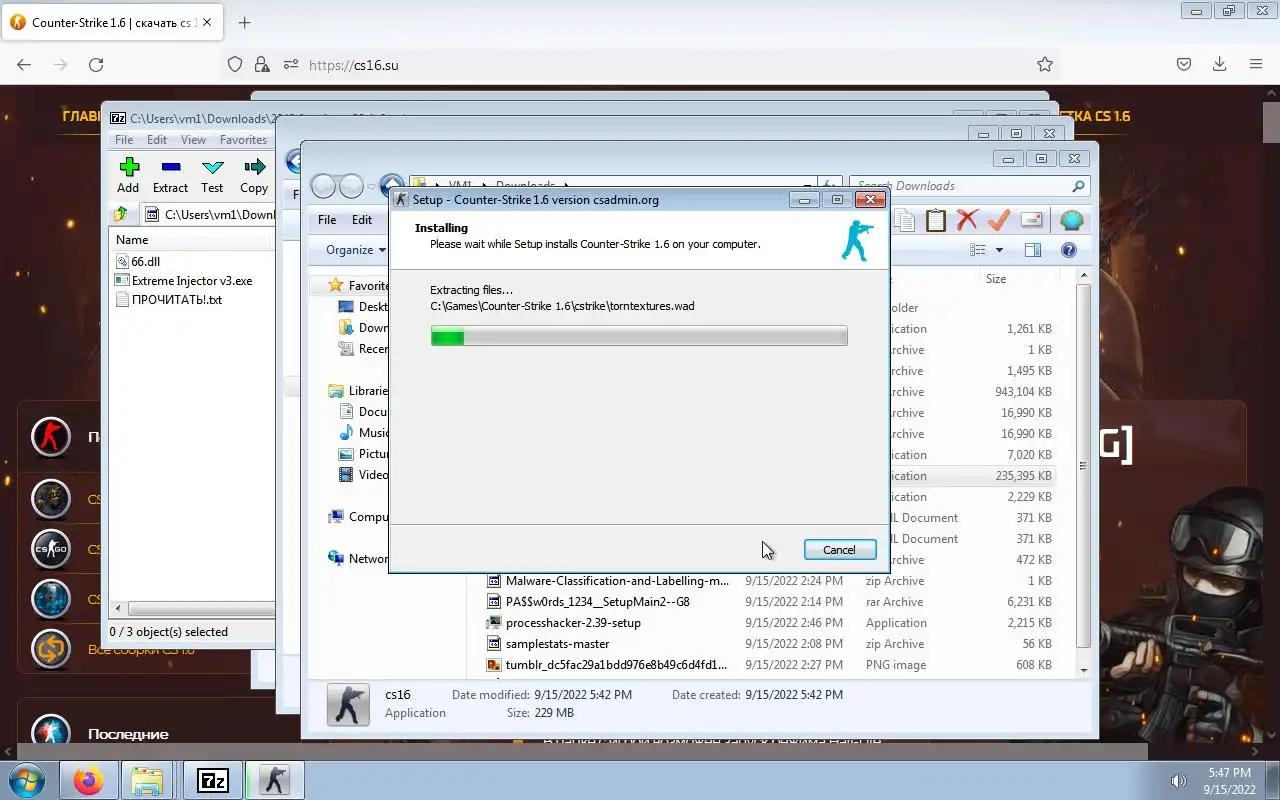Viewport: 1280px width, 800px height.
Task: Click the Explorer Copy pages icon
Action: tap(904, 220)
